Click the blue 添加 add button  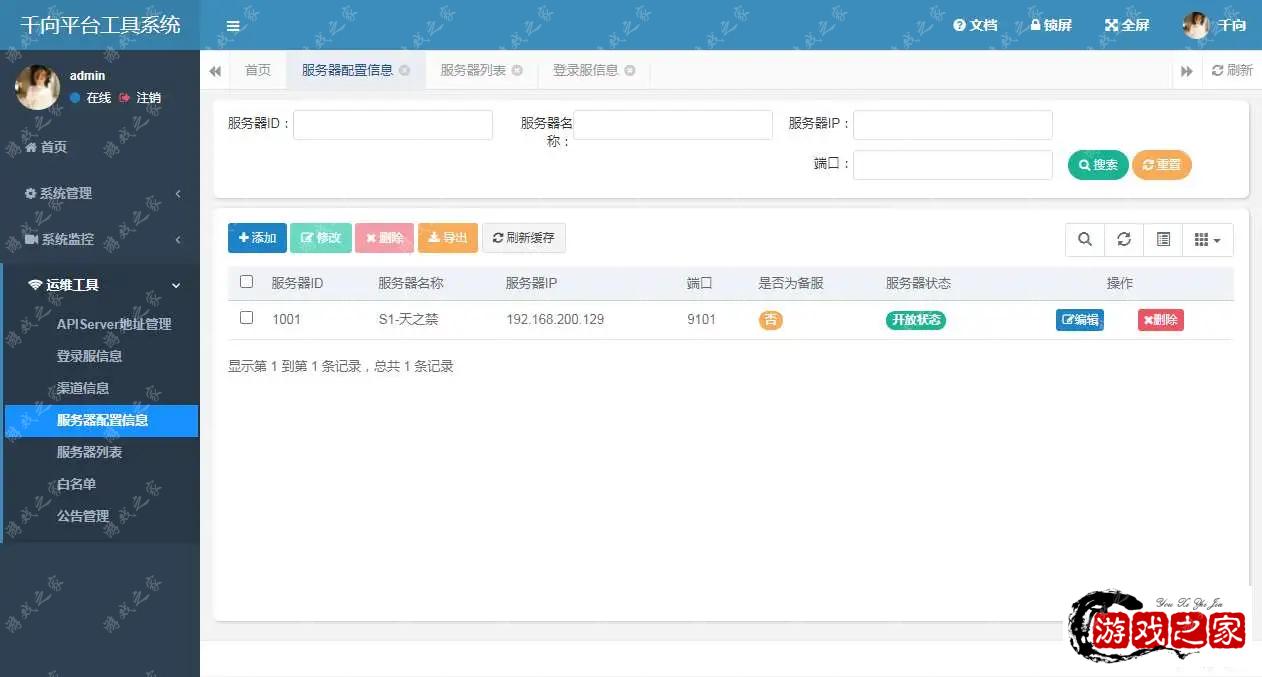coord(257,238)
